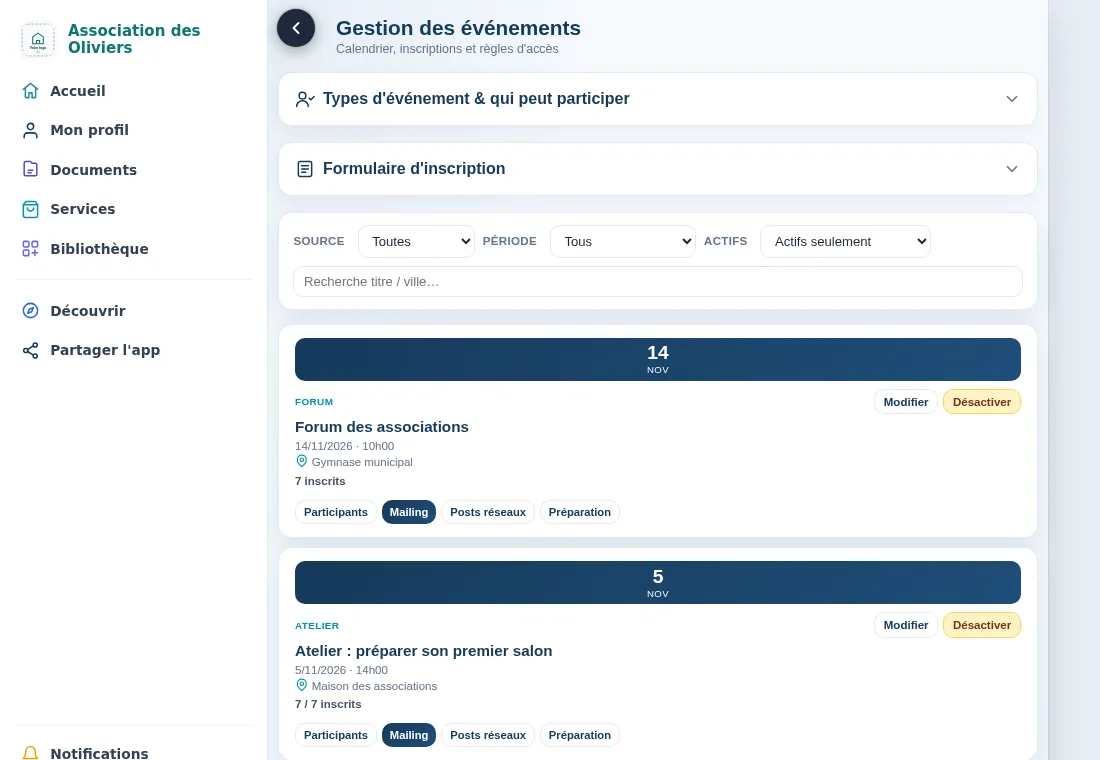
Task: Click the Association des Oliviers name
Action: (134, 39)
